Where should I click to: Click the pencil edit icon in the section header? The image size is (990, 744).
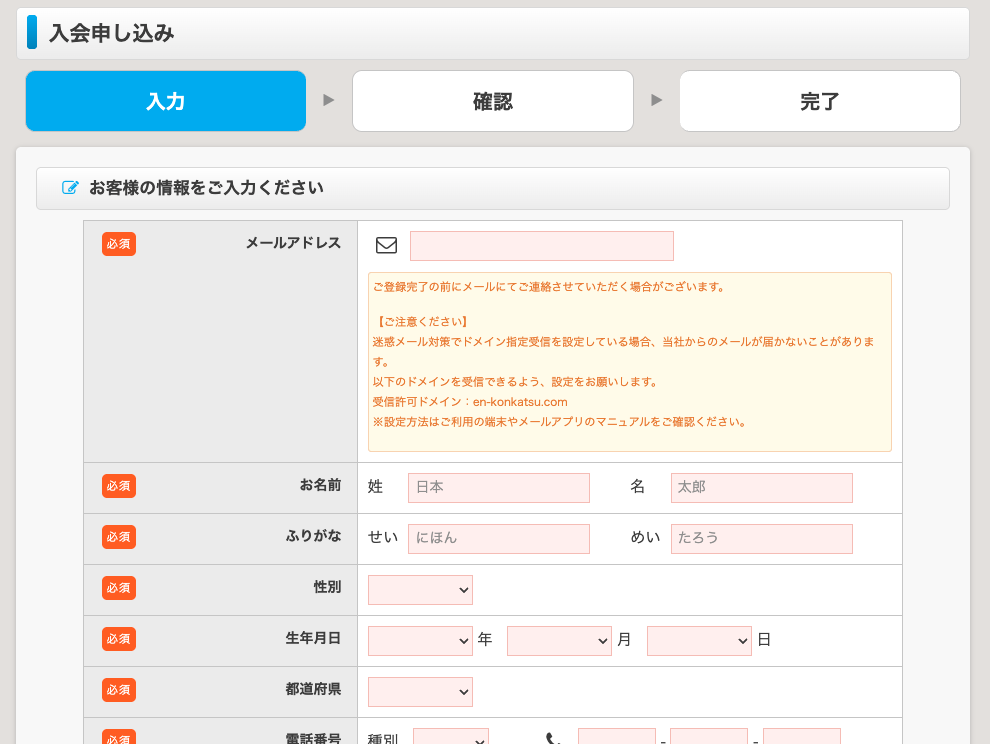pyautogui.click(x=70, y=188)
